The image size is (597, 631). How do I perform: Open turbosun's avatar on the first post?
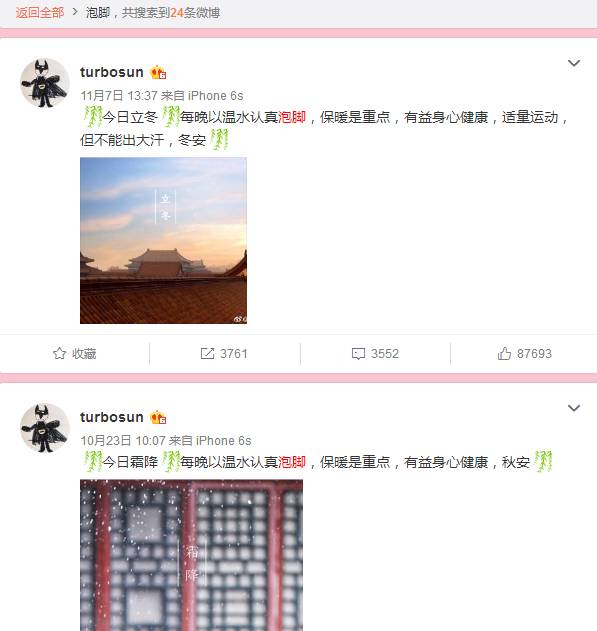[x=45, y=83]
